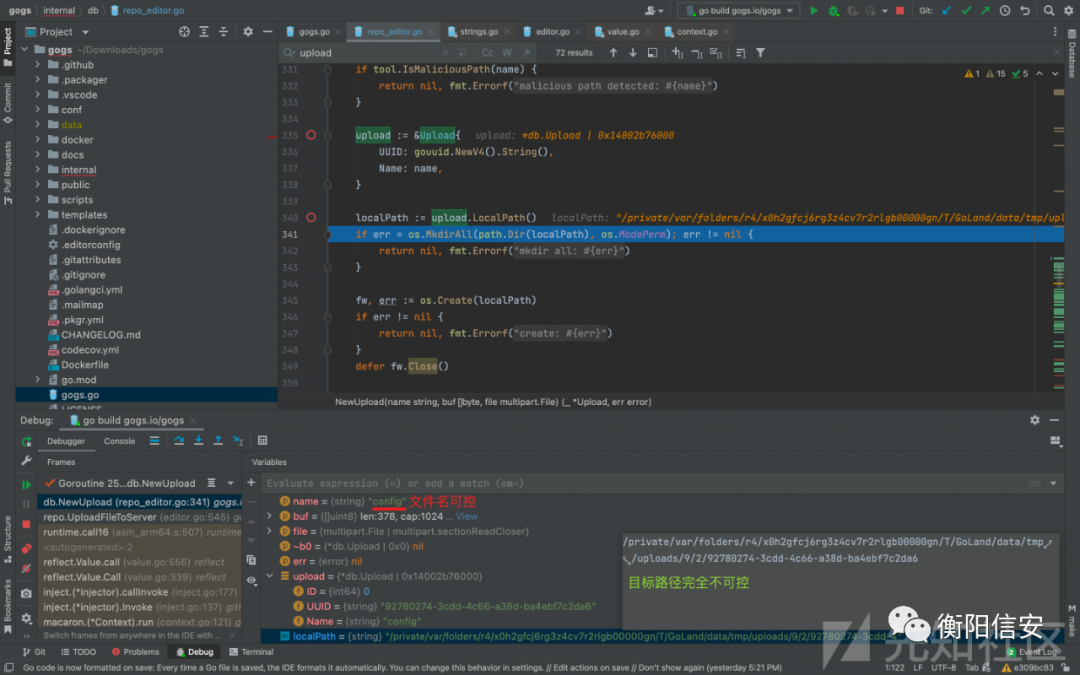Click the Step Into debugger icon
1080x675 pixels.
199,440
